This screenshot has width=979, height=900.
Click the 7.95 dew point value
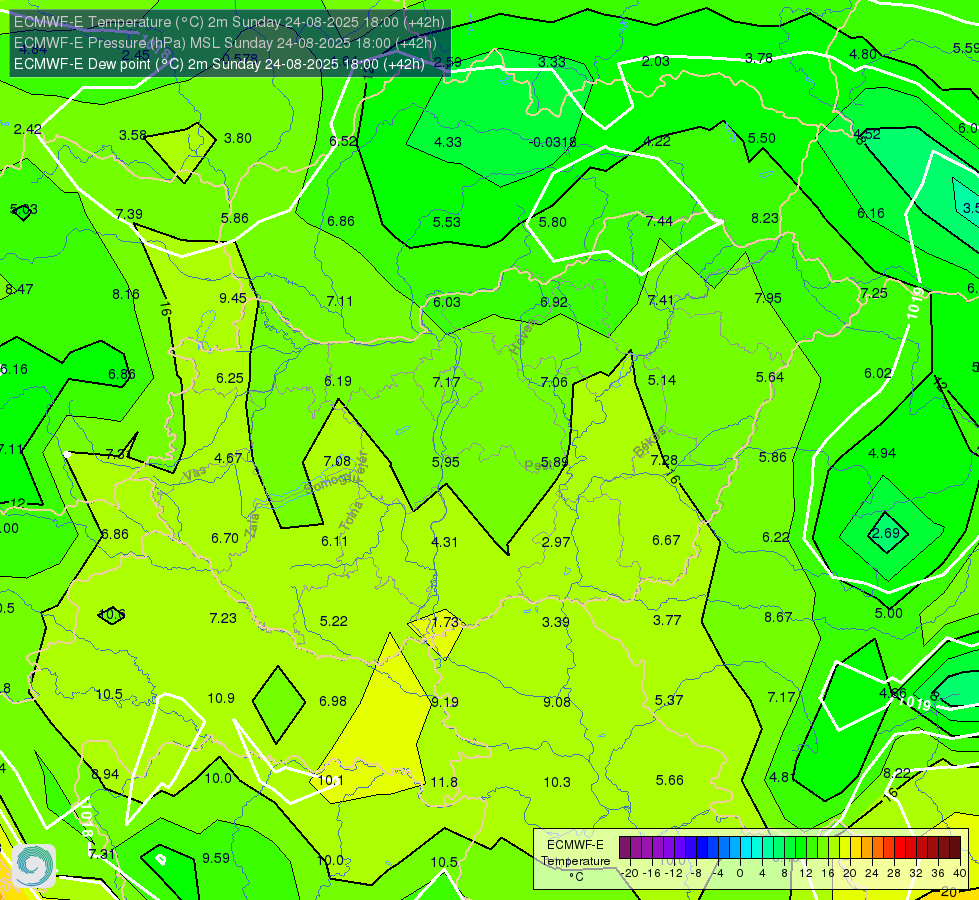768,298
